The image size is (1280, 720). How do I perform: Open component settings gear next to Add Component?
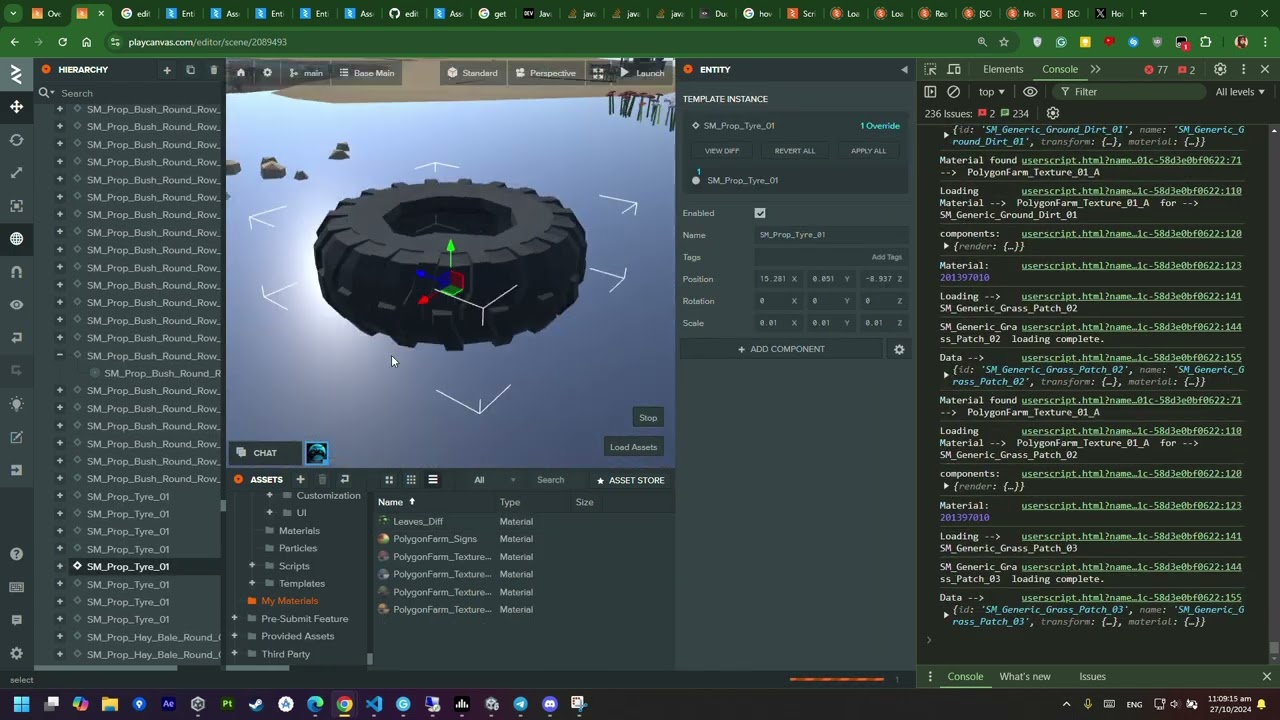click(x=899, y=349)
